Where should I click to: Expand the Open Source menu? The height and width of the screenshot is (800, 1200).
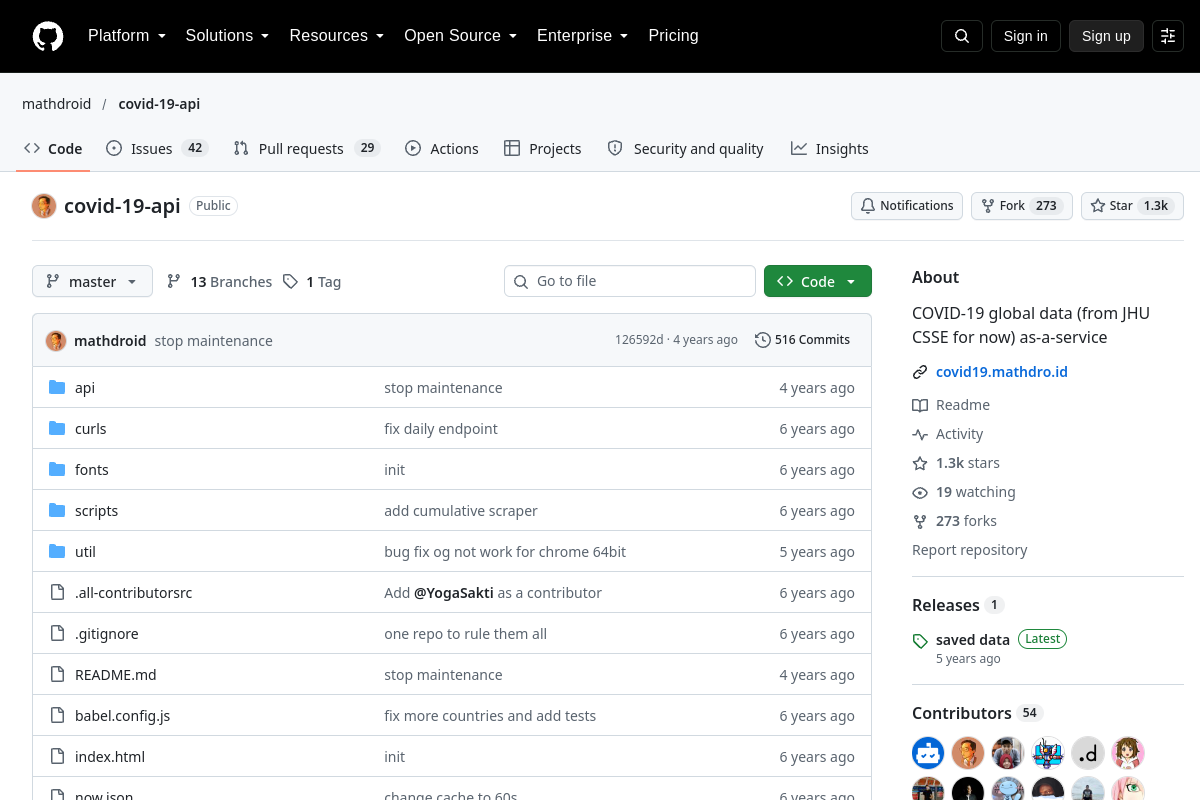point(460,36)
